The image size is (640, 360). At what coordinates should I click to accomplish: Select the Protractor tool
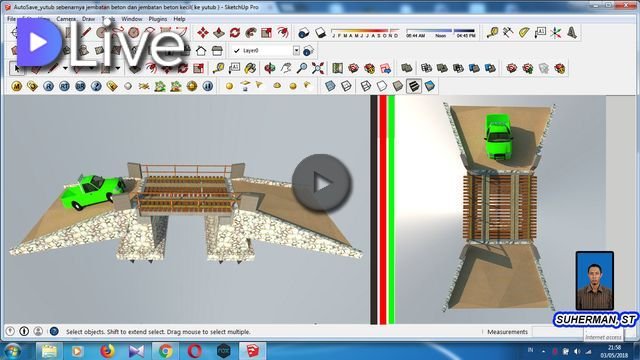pyautogui.click(x=524, y=33)
